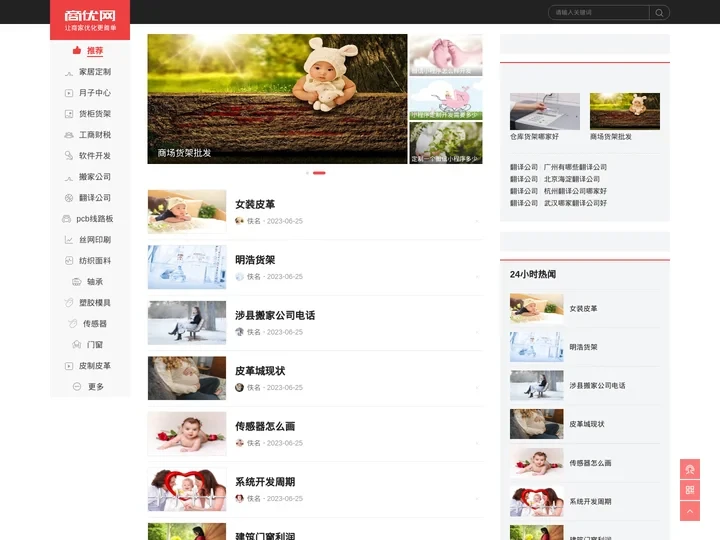Select the active red carousel indicator
The image size is (720, 540).
pyautogui.click(x=319, y=173)
